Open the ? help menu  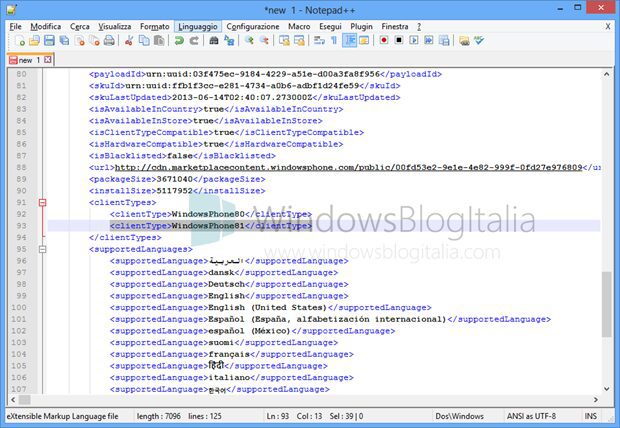click(419, 27)
